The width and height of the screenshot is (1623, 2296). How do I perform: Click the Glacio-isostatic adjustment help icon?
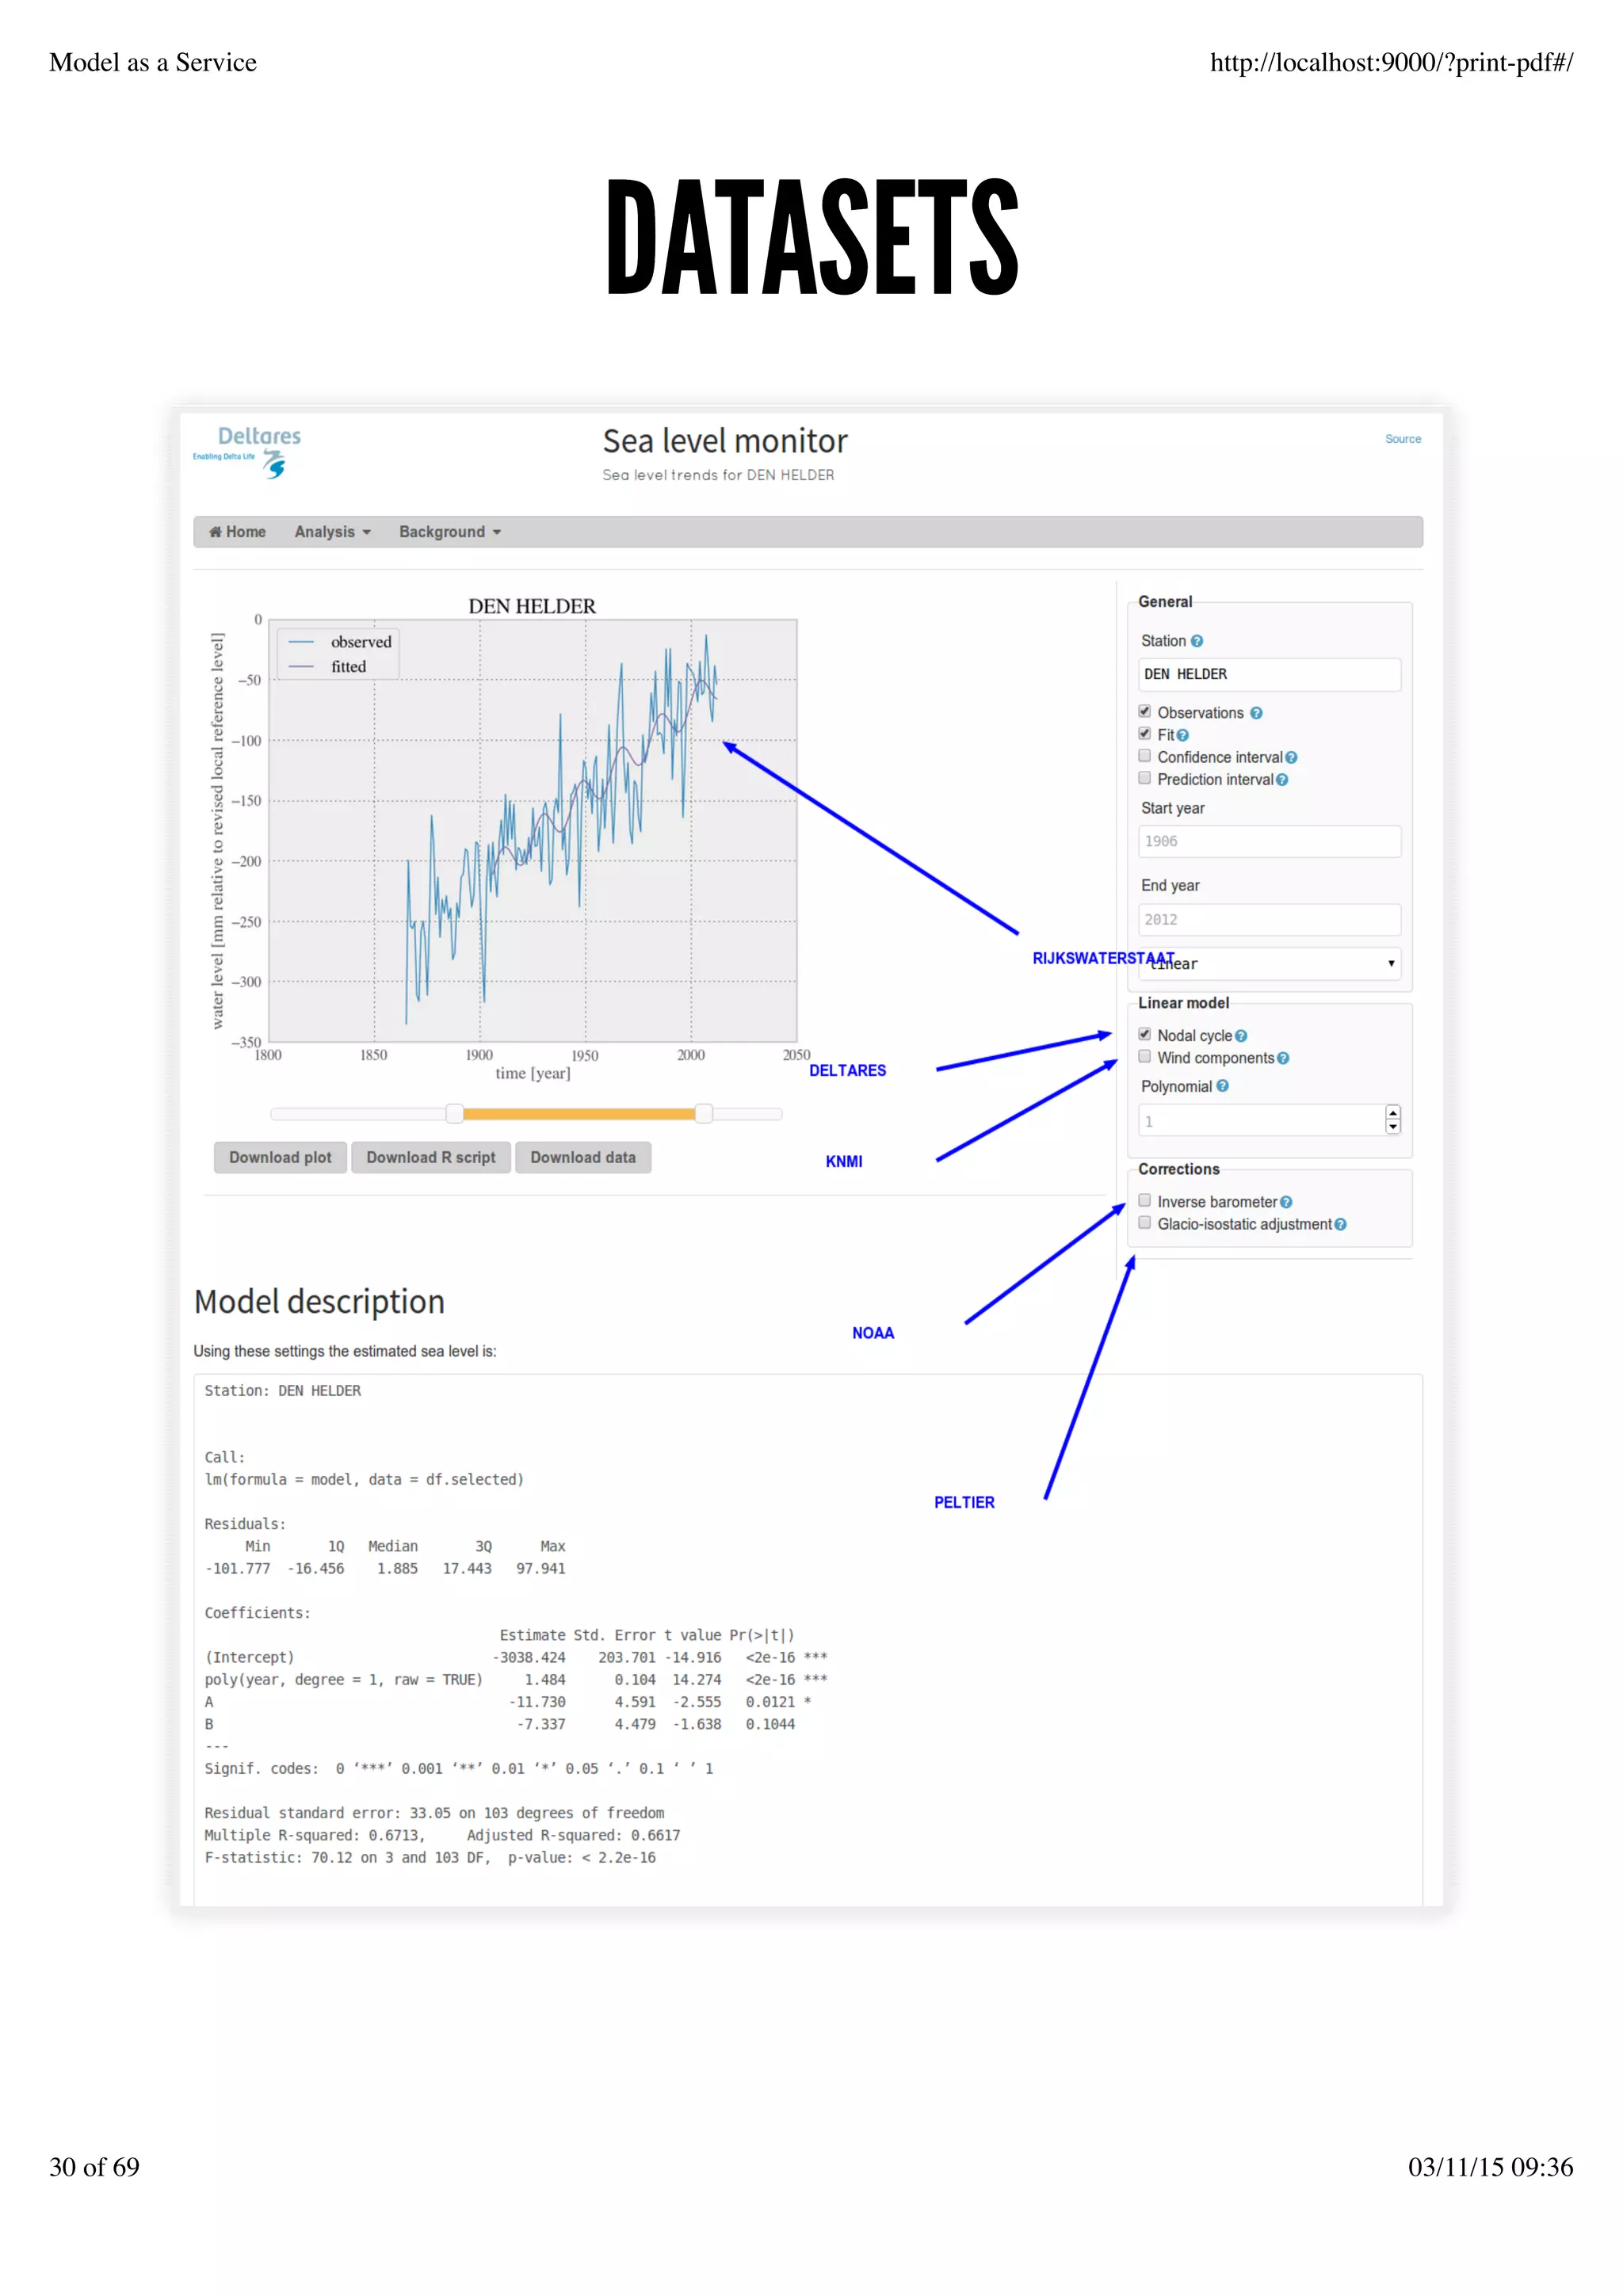pyautogui.click(x=1340, y=1224)
